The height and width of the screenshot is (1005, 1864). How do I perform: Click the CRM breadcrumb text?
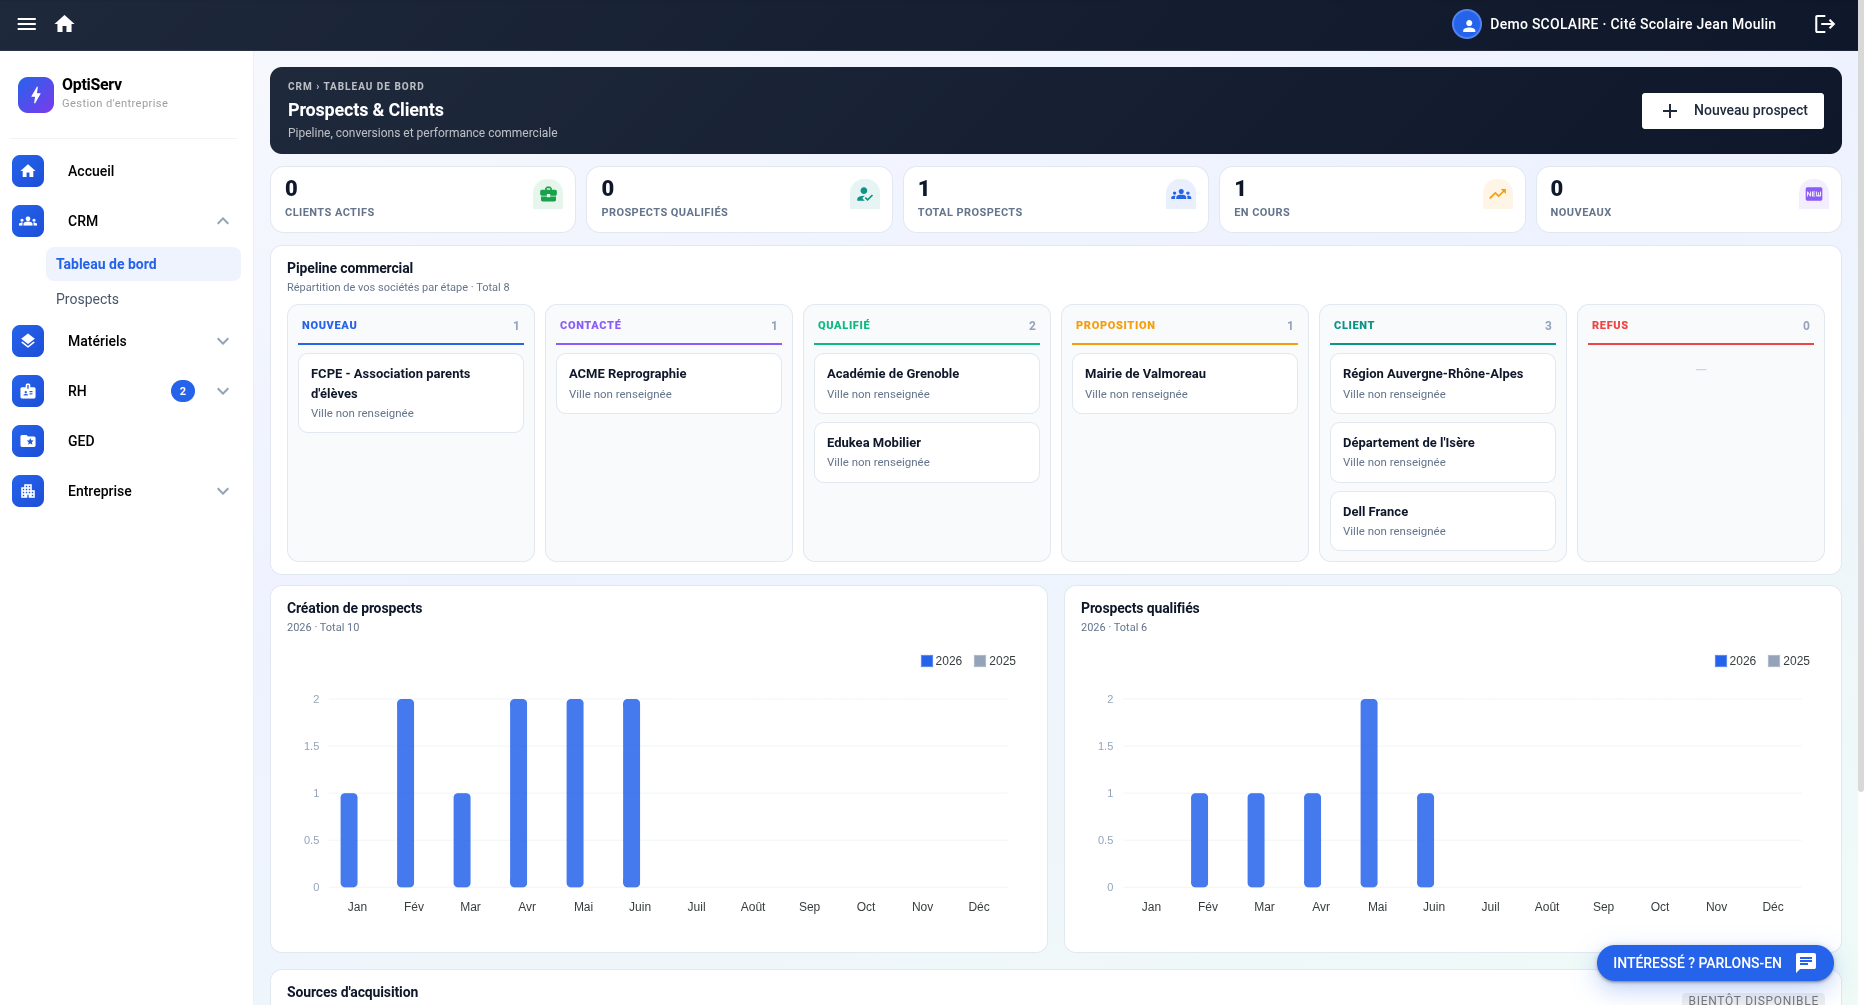[x=299, y=87]
